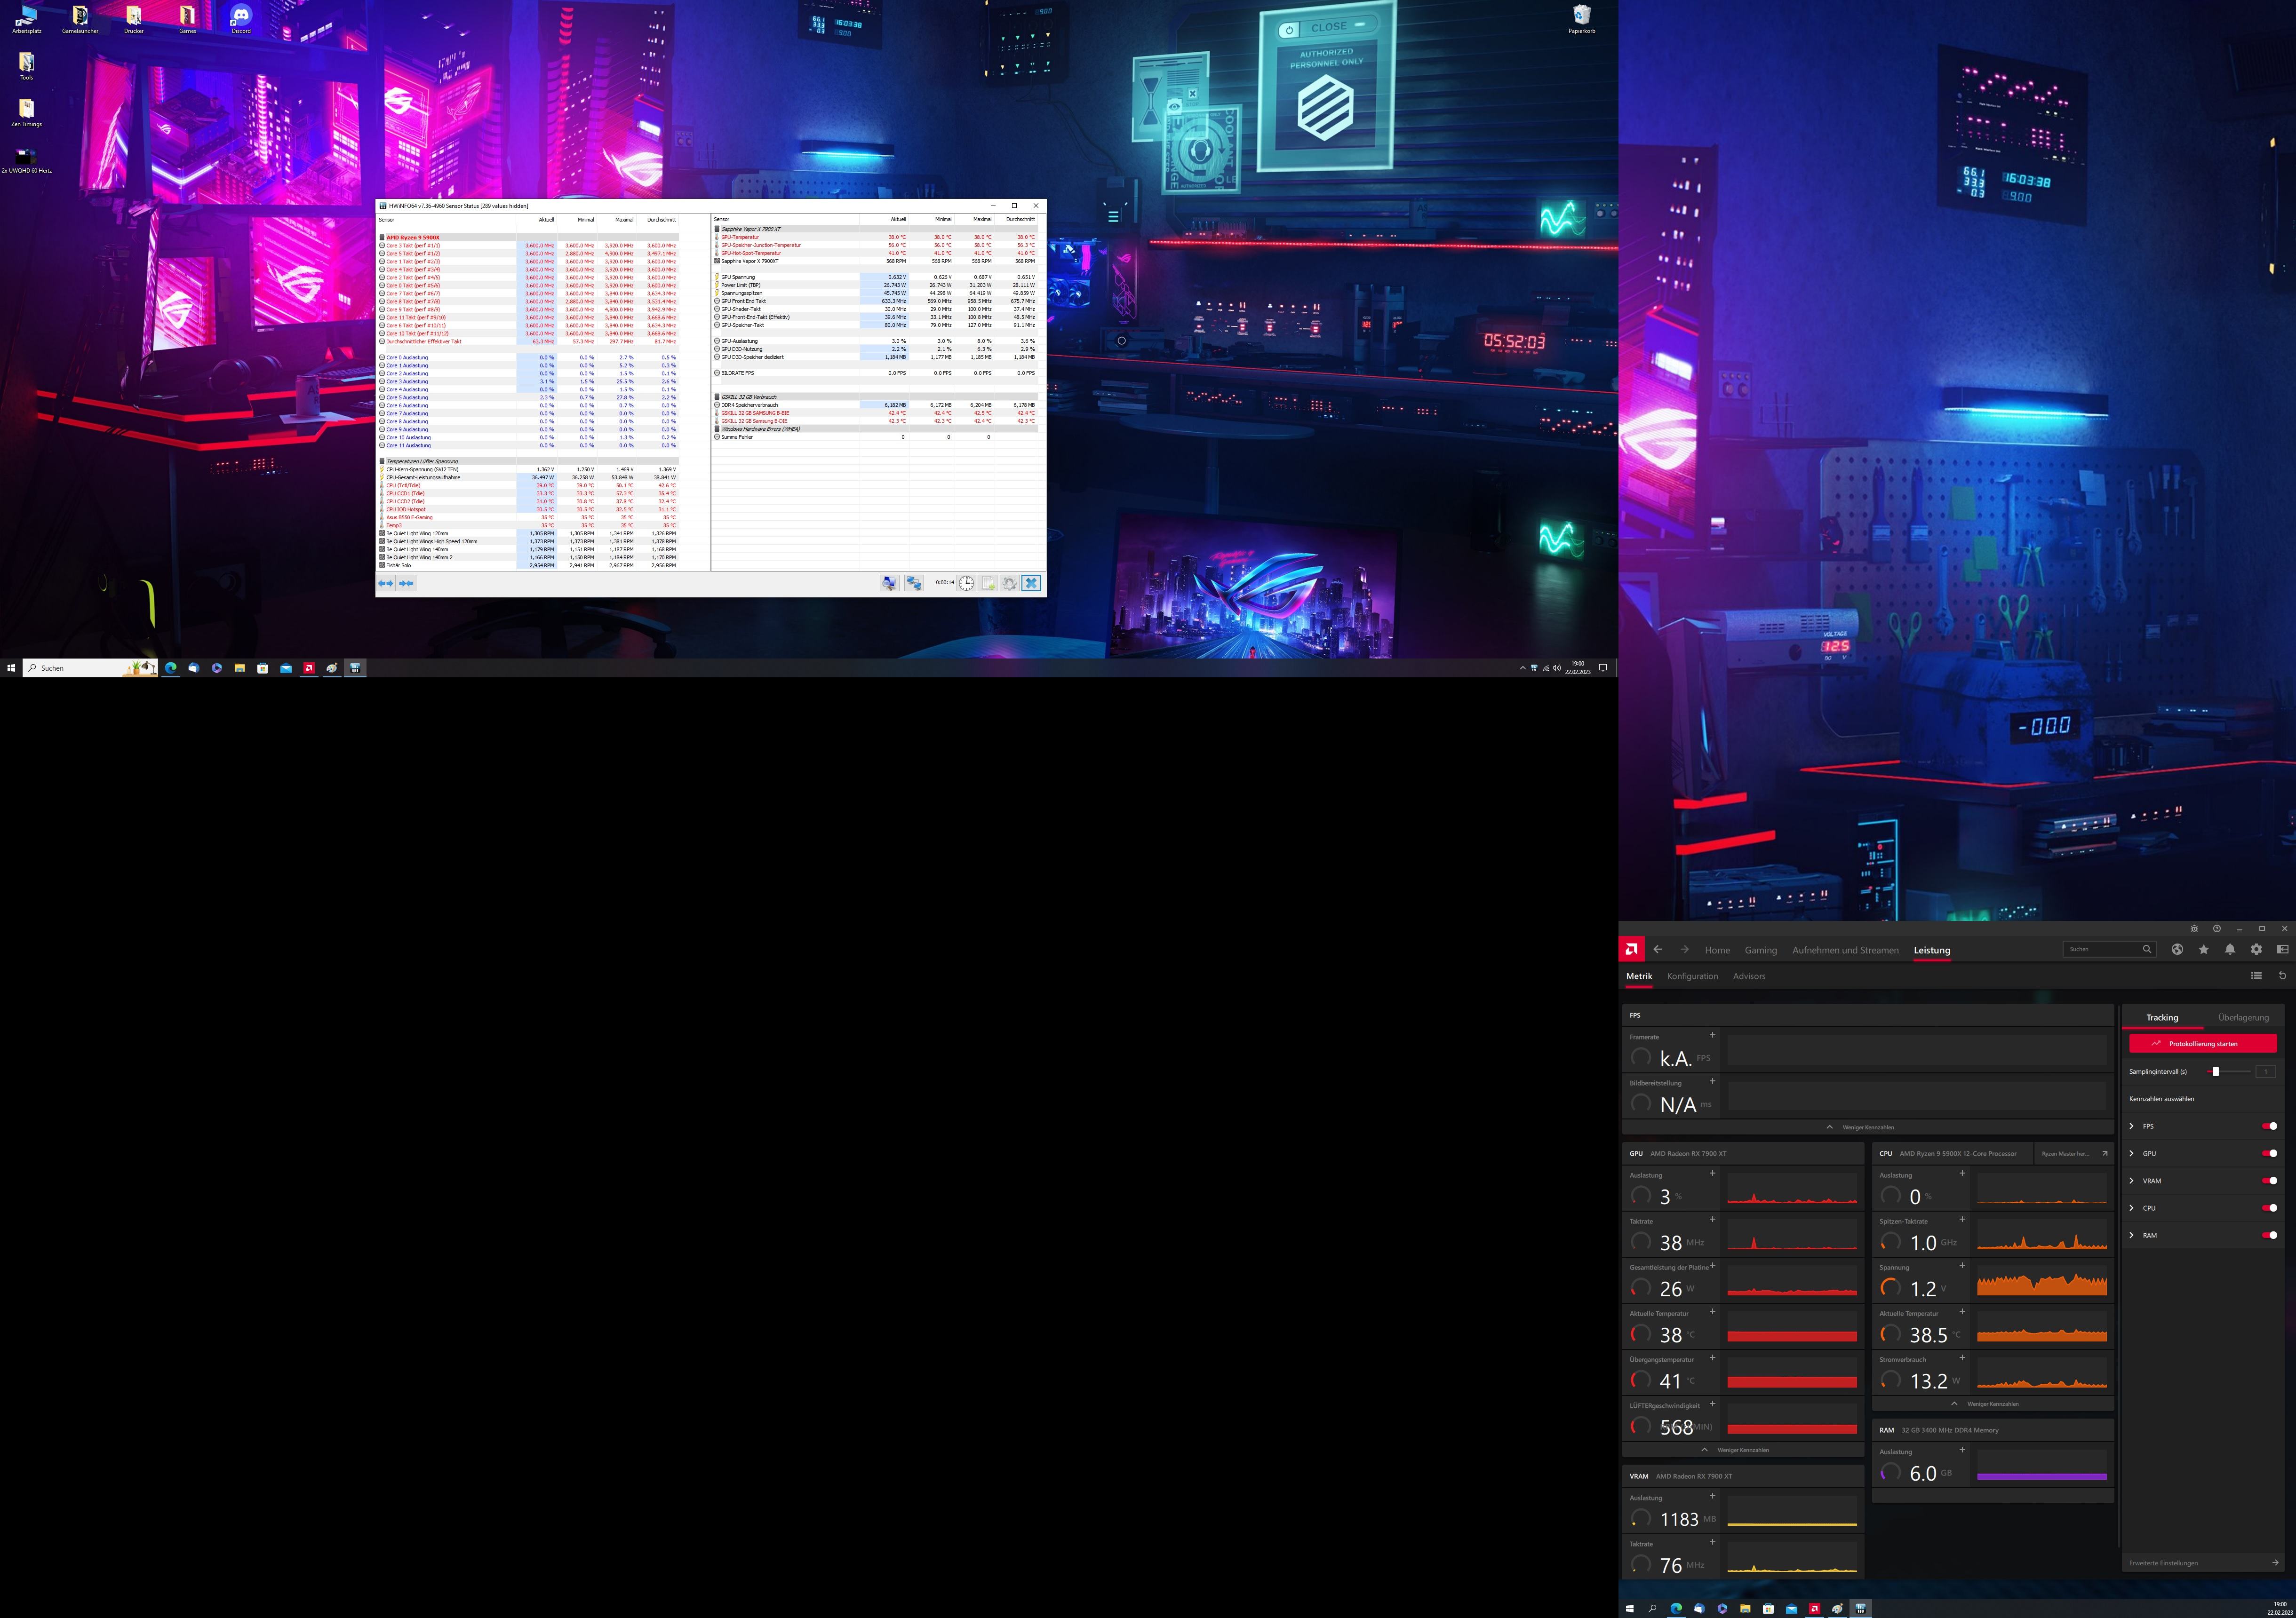
Task: Expand RAM metrics row in Tracking
Action: [x=2132, y=1235]
